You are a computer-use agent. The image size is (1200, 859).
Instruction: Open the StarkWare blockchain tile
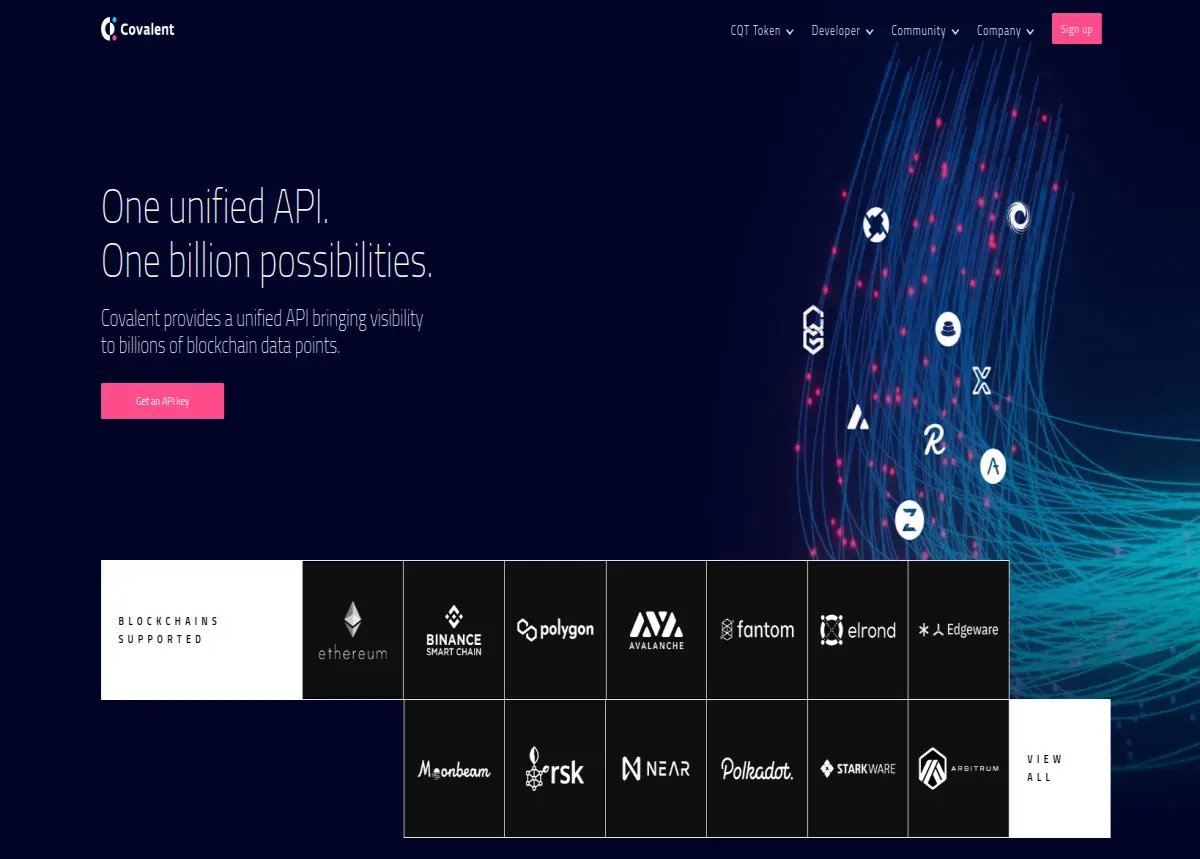[x=858, y=769]
